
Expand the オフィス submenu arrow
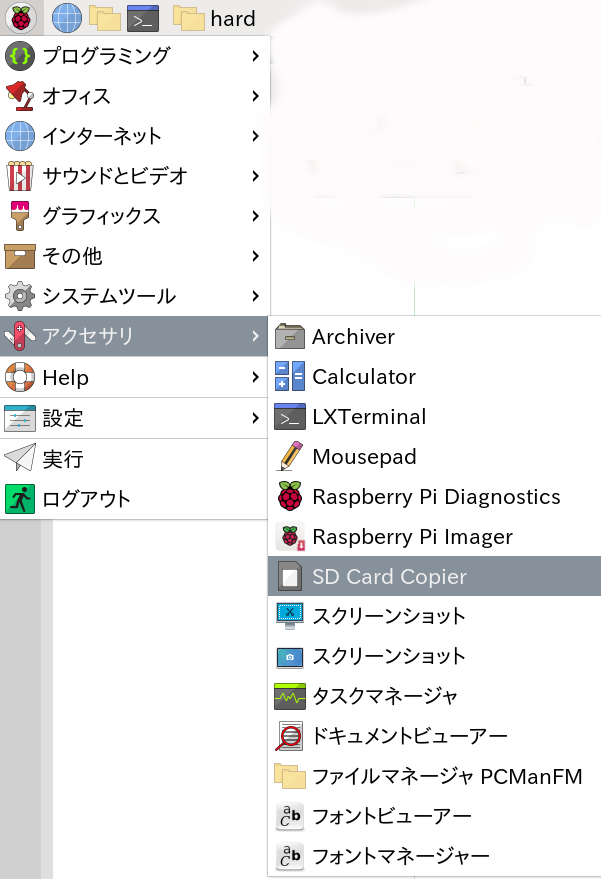click(x=256, y=96)
